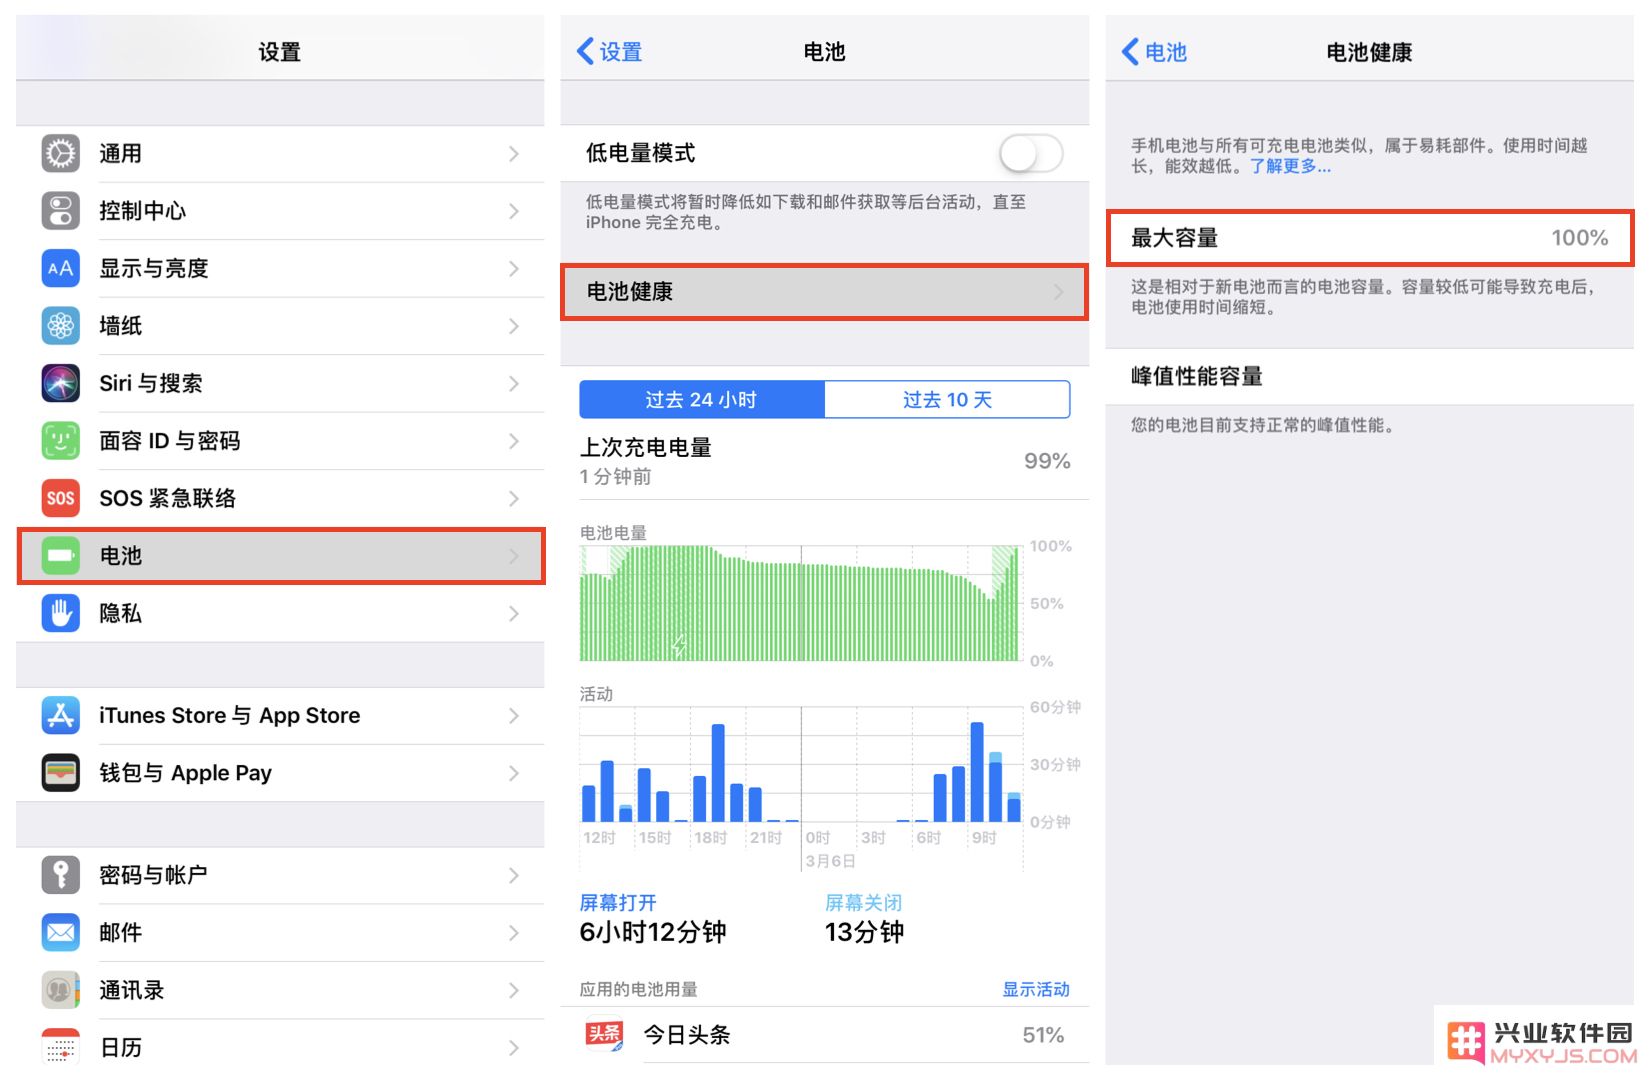The height and width of the screenshot is (1080, 1650).
Task: Tap the General (通用) gear icon
Action: pos(61,154)
